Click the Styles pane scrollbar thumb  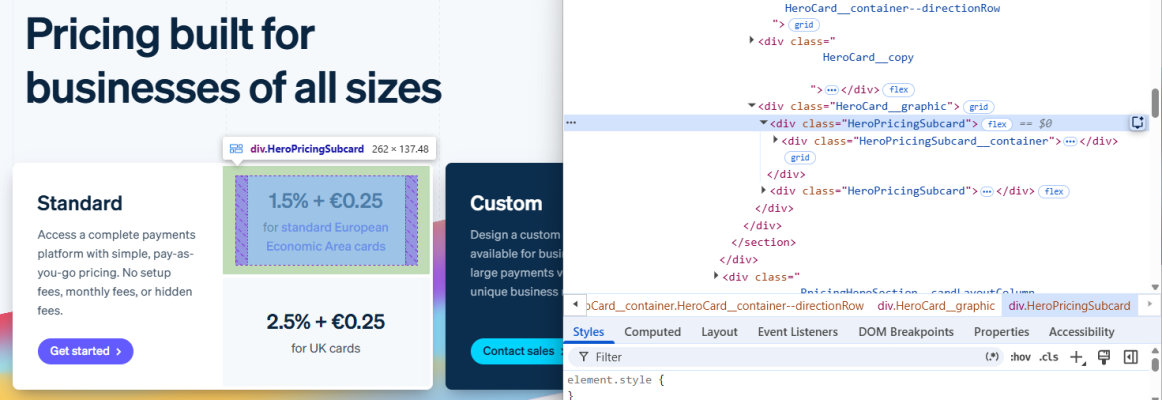tap(1155, 364)
